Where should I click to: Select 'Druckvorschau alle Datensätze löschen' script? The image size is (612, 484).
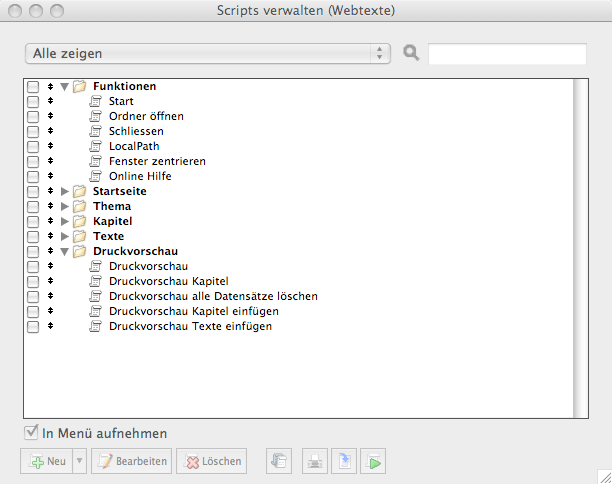(x=213, y=296)
